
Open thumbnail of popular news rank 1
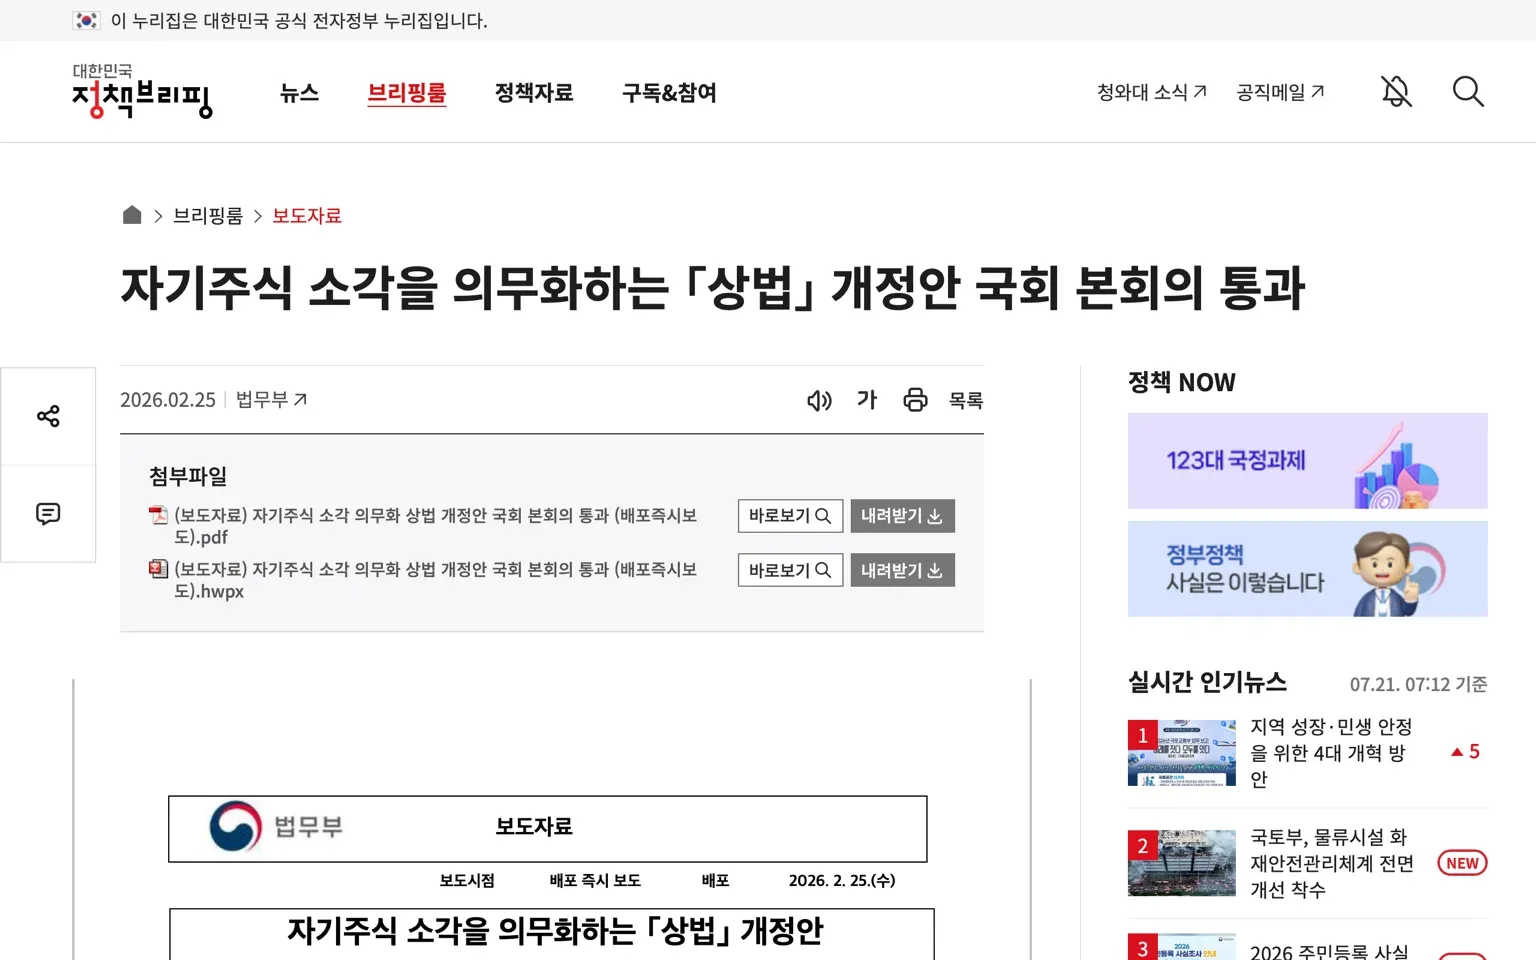click(1182, 753)
